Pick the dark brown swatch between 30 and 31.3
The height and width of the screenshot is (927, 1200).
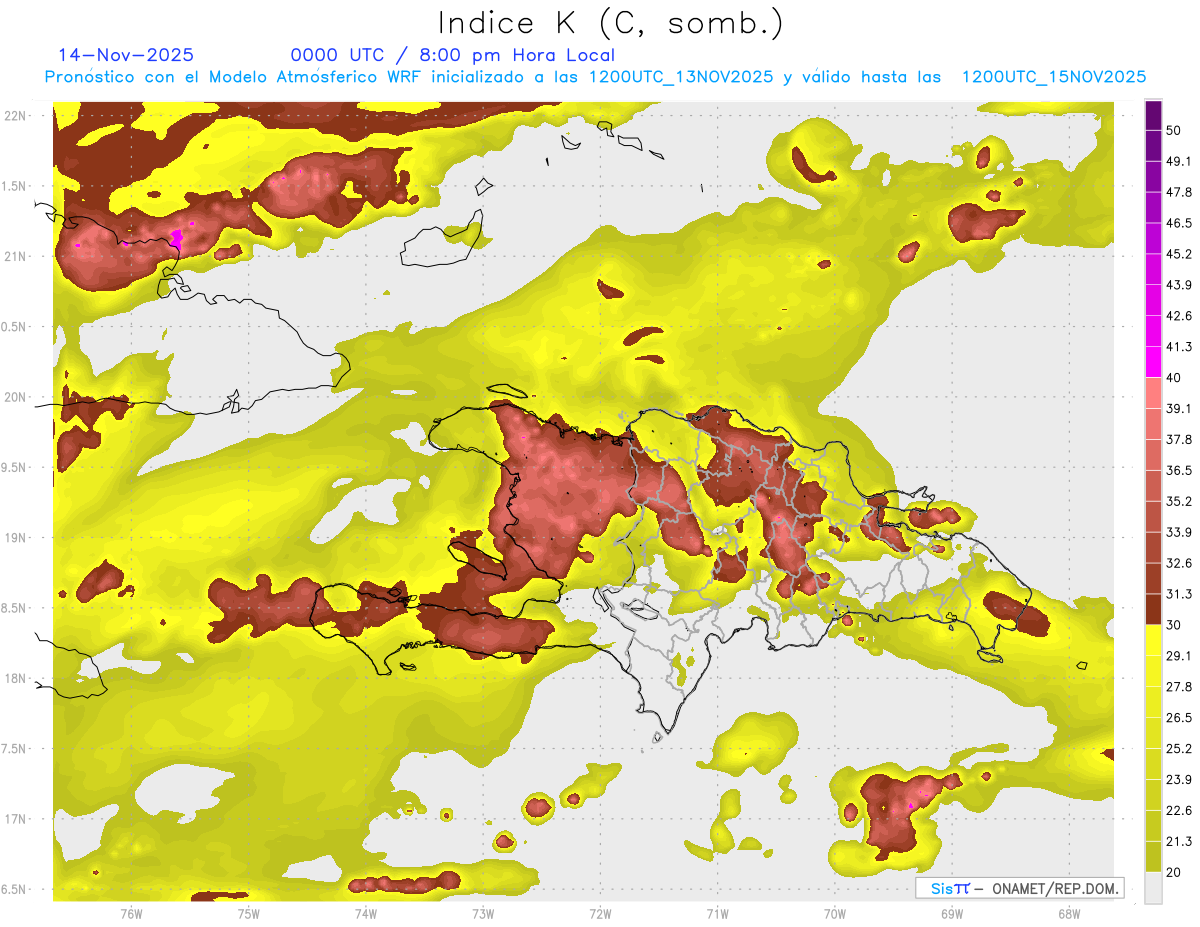1153,610
